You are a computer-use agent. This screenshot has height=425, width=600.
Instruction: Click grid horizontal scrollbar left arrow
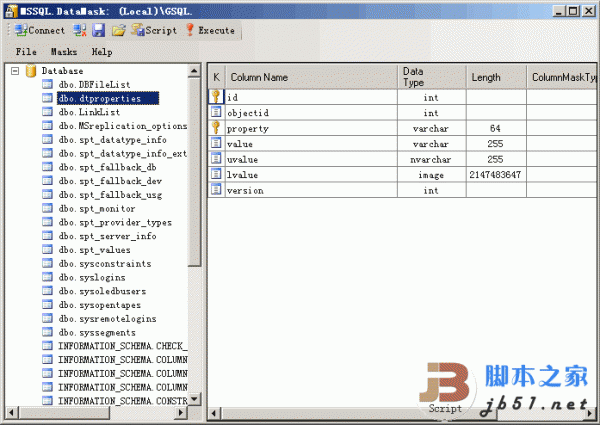(x=215, y=413)
